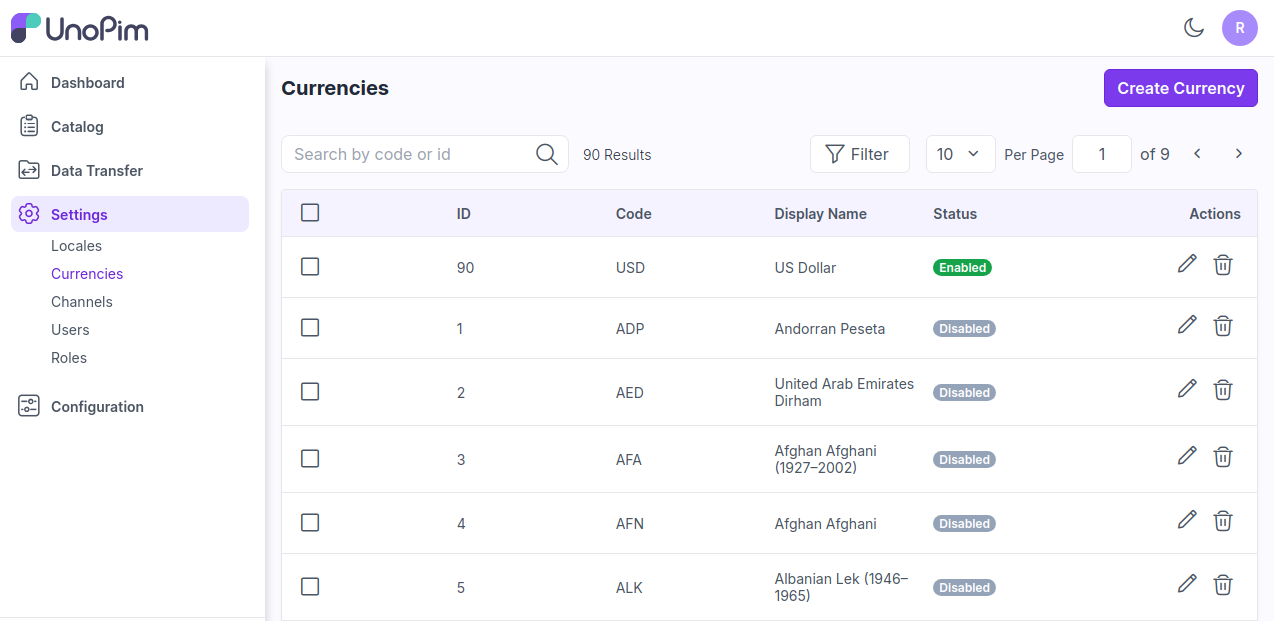Image resolution: width=1274 pixels, height=621 pixels.
Task: Click the search magnifier icon
Action: click(x=546, y=154)
